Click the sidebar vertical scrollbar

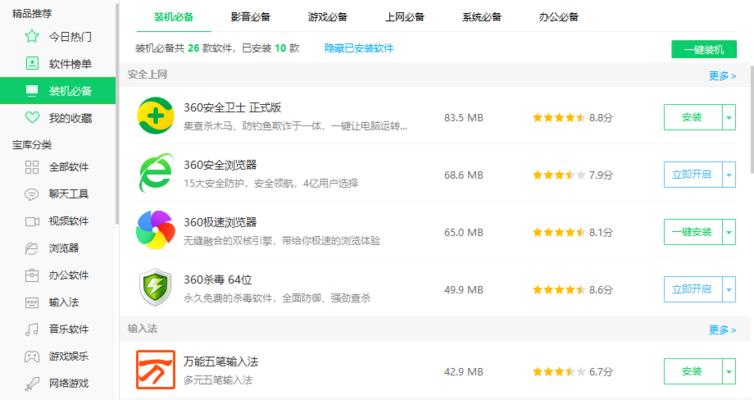pos(116,113)
